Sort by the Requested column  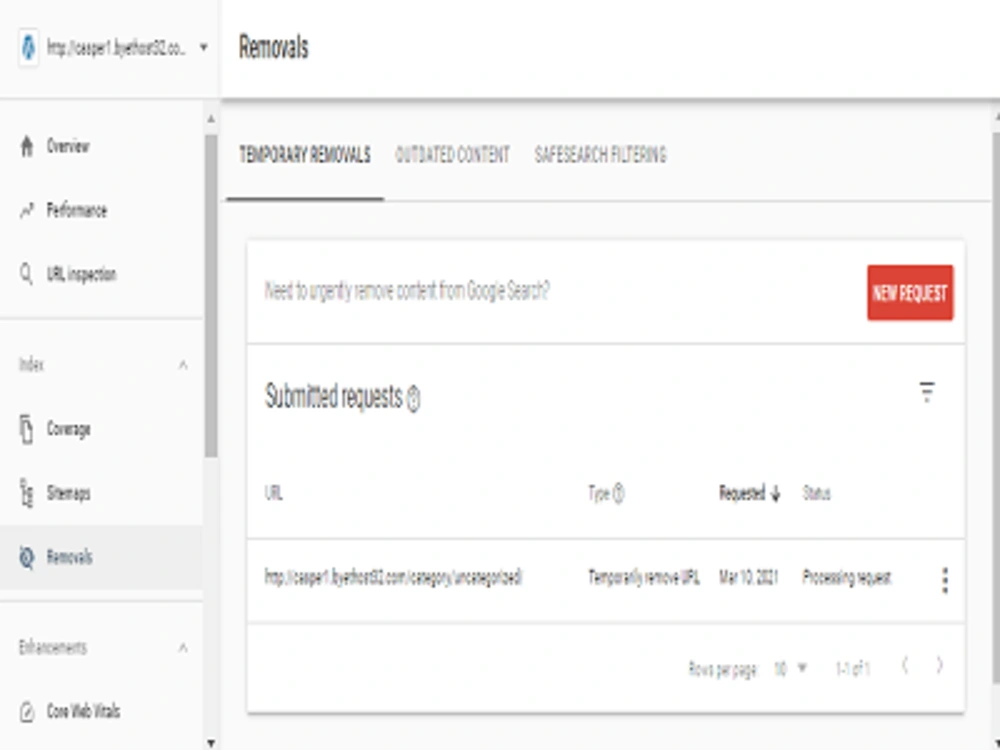(742, 493)
